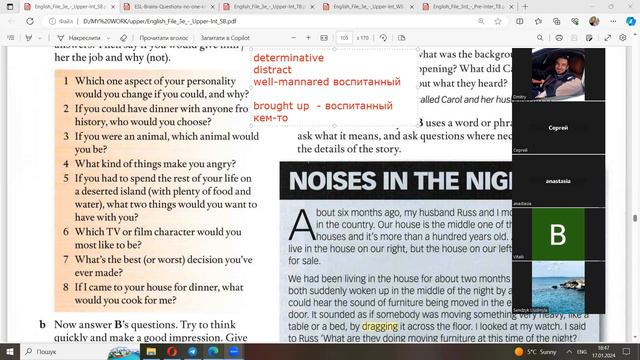Open Collections panel

click(x=557, y=21)
